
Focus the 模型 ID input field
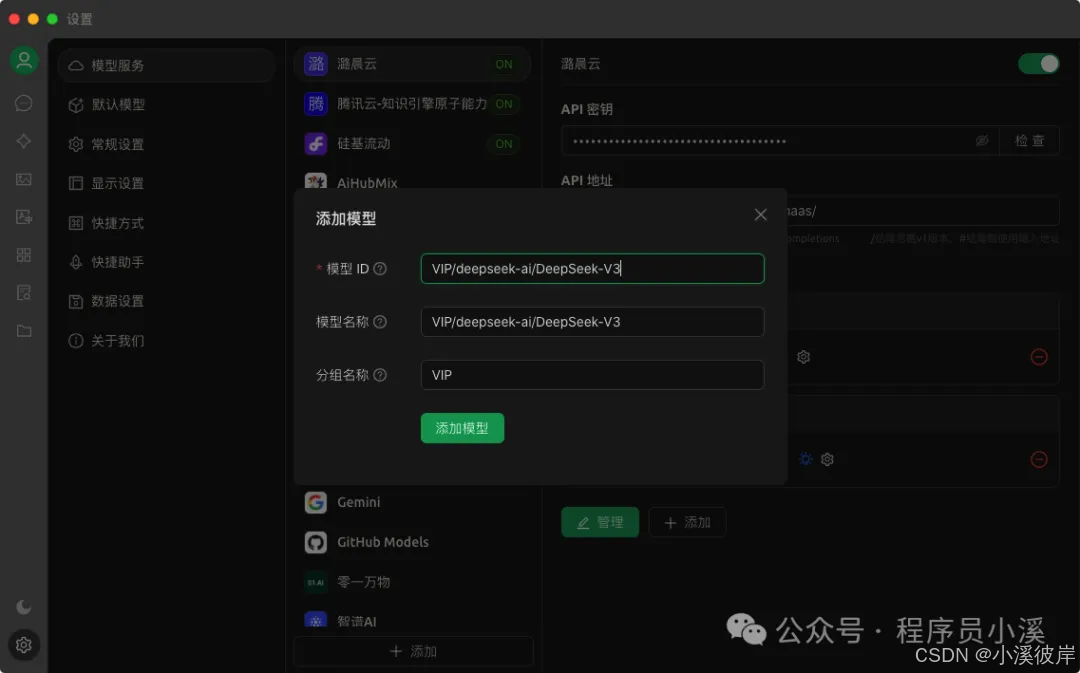[x=592, y=269]
